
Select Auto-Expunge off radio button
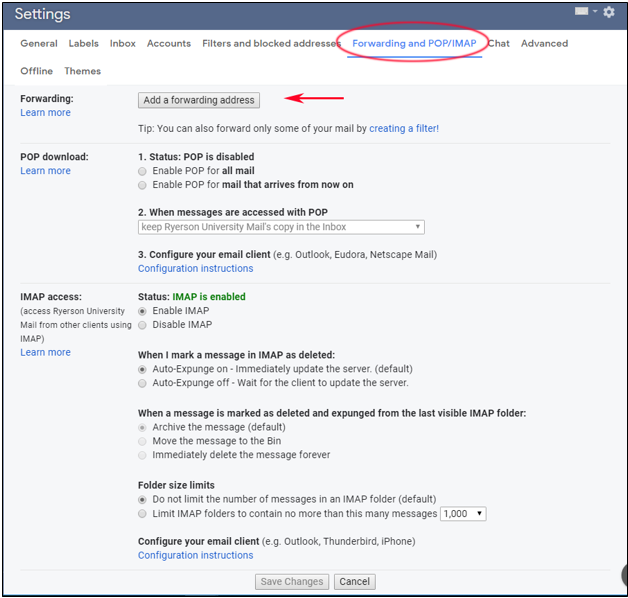(143, 383)
